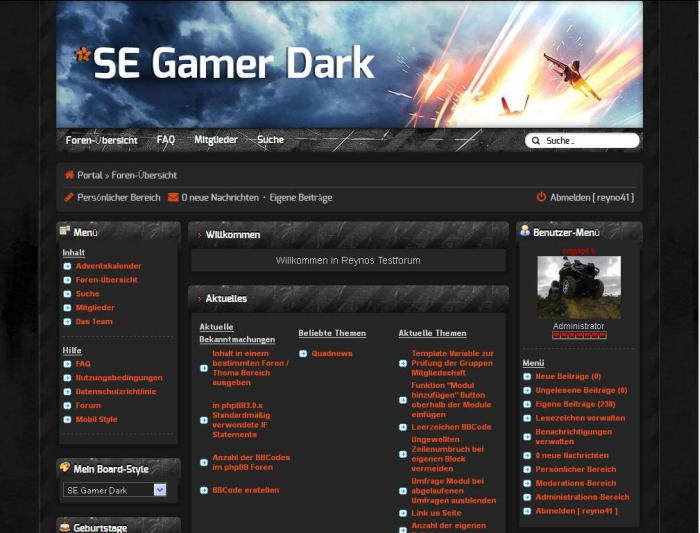Viewport: 700px width, 533px height.
Task: Click the power icon next to Abmelden
Action: pyautogui.click(x=541, y=198)
